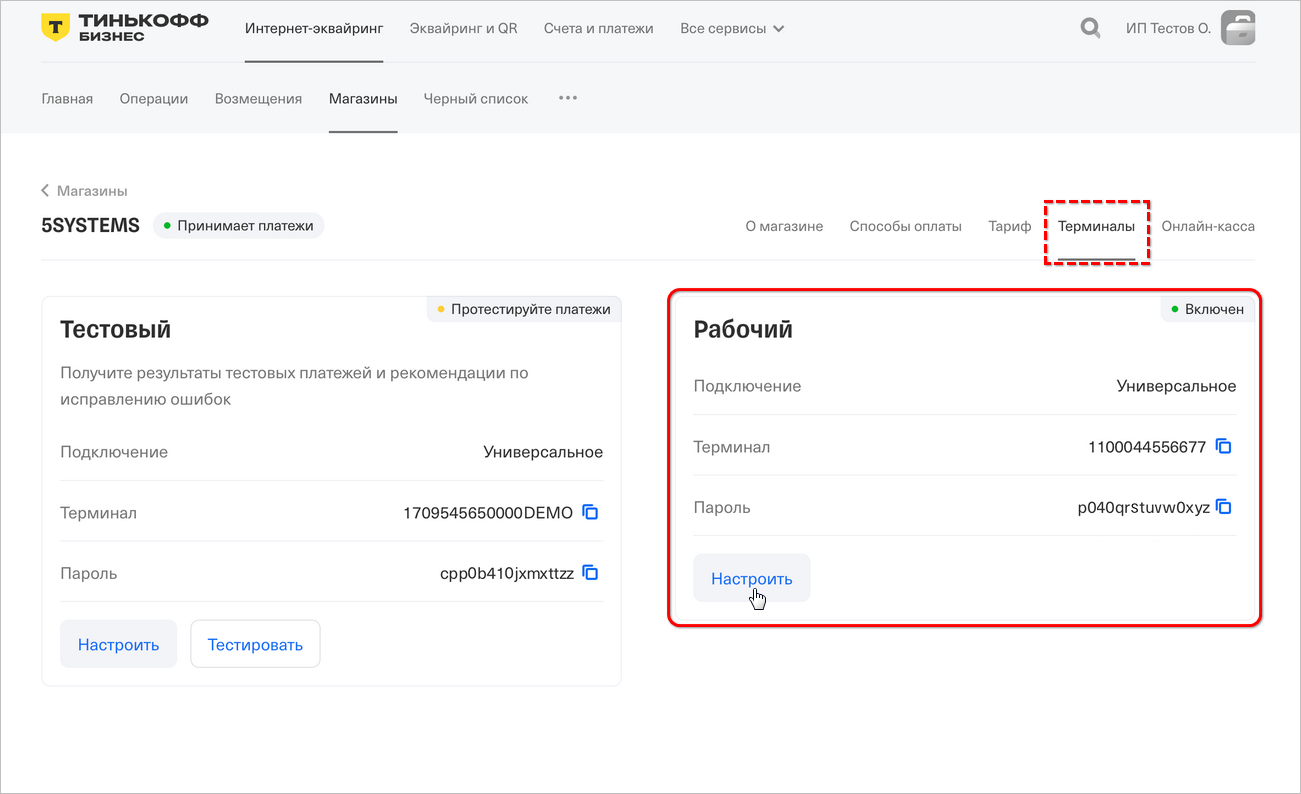The width and height of the screenshot is (1301, 794).
Task: Open the Интернет-эквайринг section
Action: [x=314, y=28]
